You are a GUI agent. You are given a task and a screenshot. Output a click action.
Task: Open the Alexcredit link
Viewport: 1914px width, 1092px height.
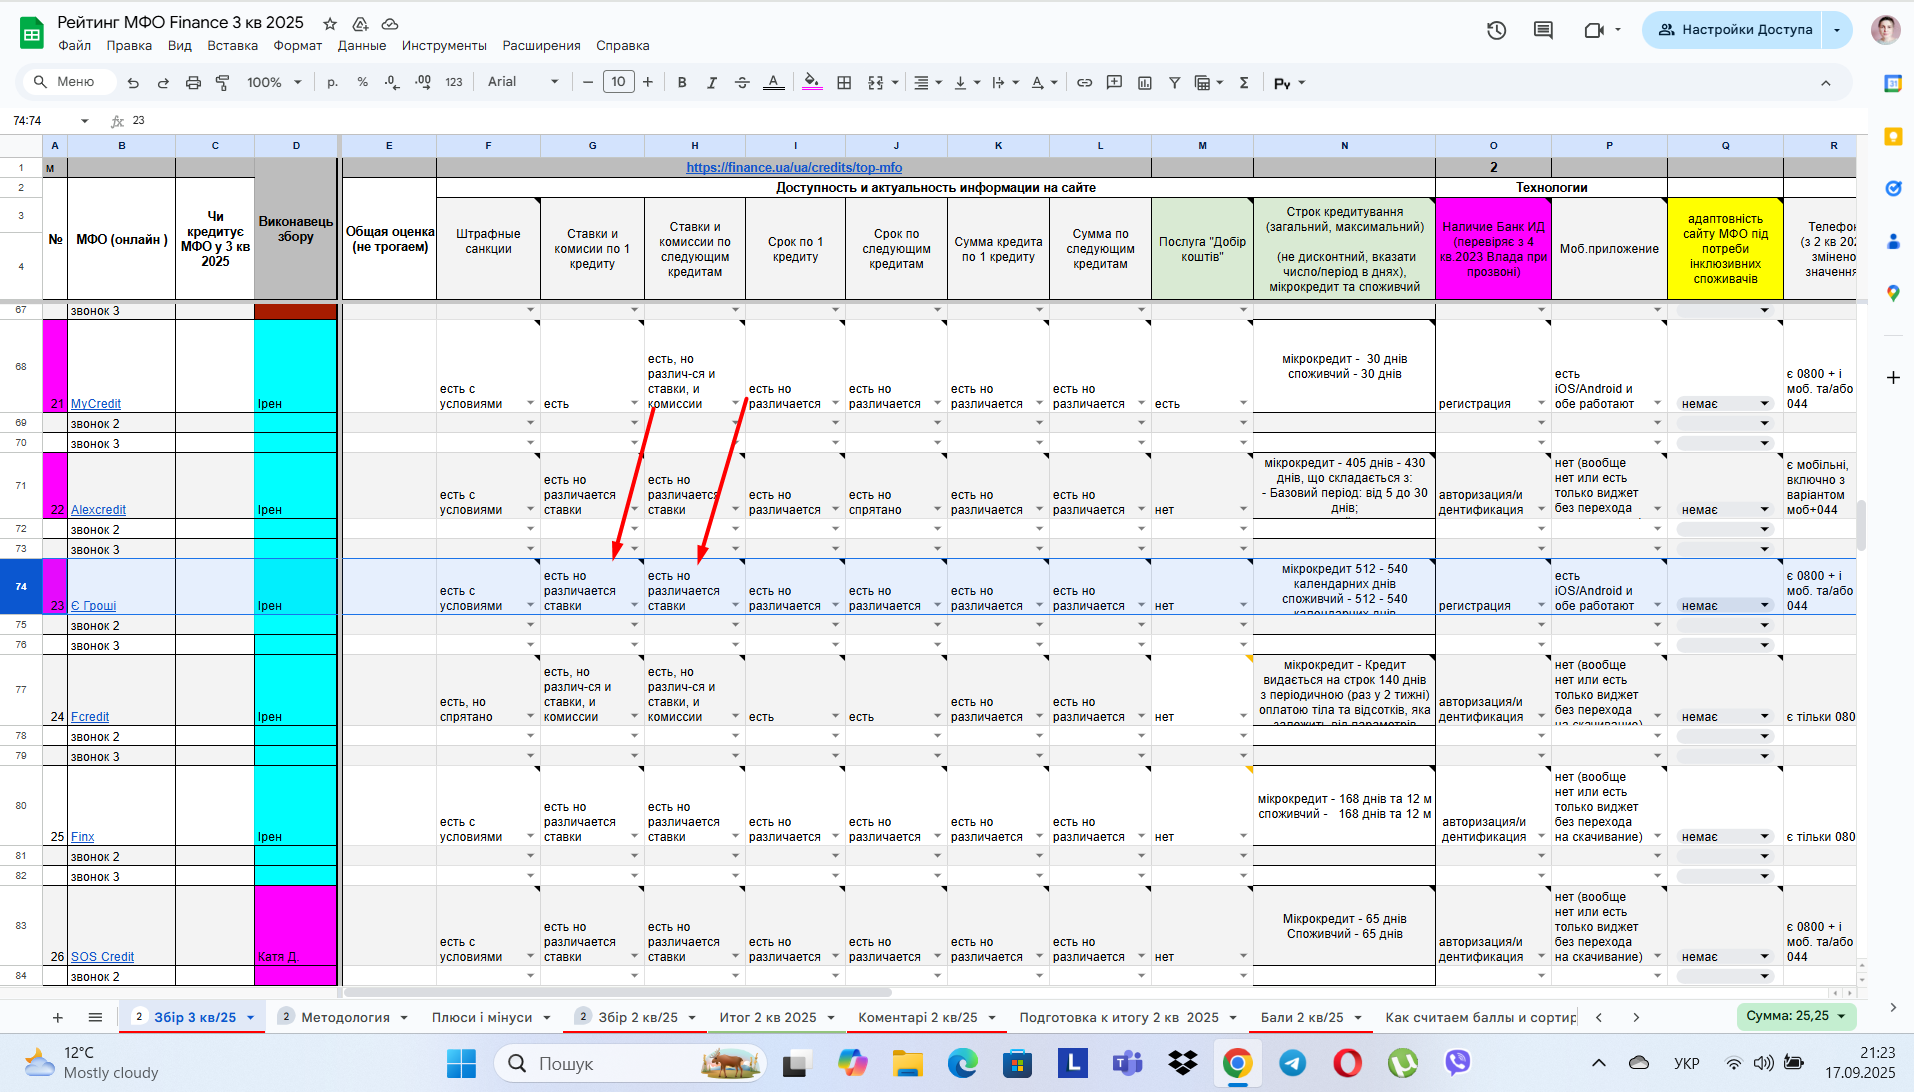point(98,510)
